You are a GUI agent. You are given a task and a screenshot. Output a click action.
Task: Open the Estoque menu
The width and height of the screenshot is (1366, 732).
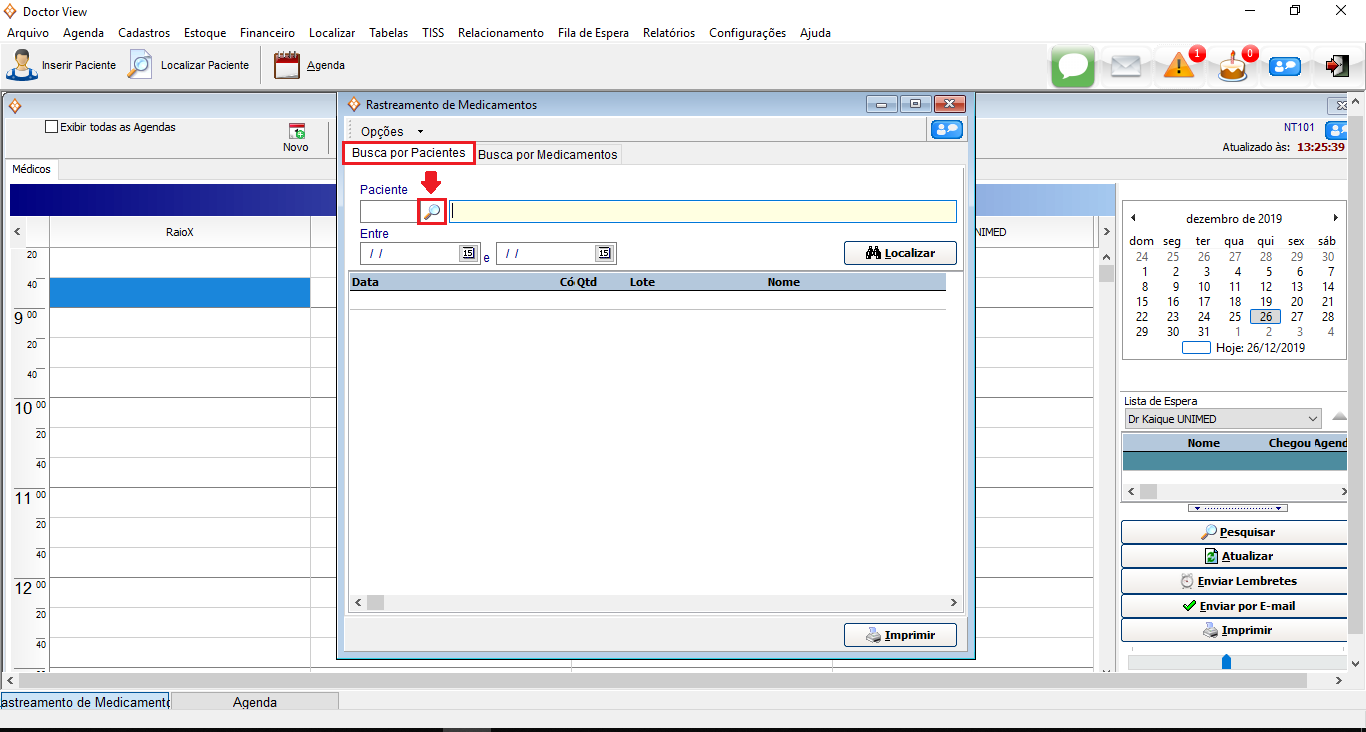click(x=205, y=33)
